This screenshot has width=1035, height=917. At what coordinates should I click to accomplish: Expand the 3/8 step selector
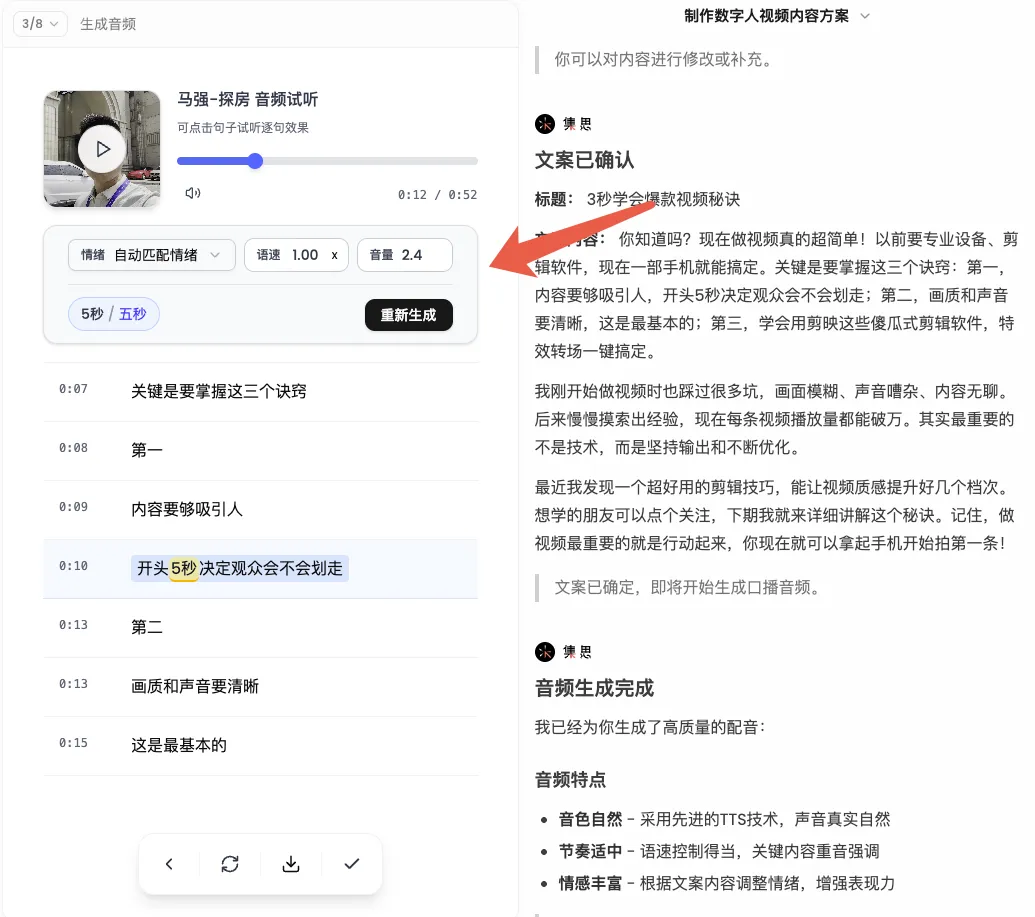click(39, 23)
